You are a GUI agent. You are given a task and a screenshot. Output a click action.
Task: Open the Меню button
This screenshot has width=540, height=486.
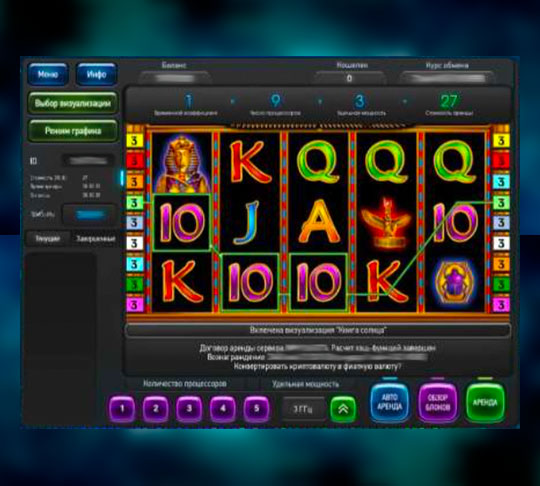coord(48,74)
